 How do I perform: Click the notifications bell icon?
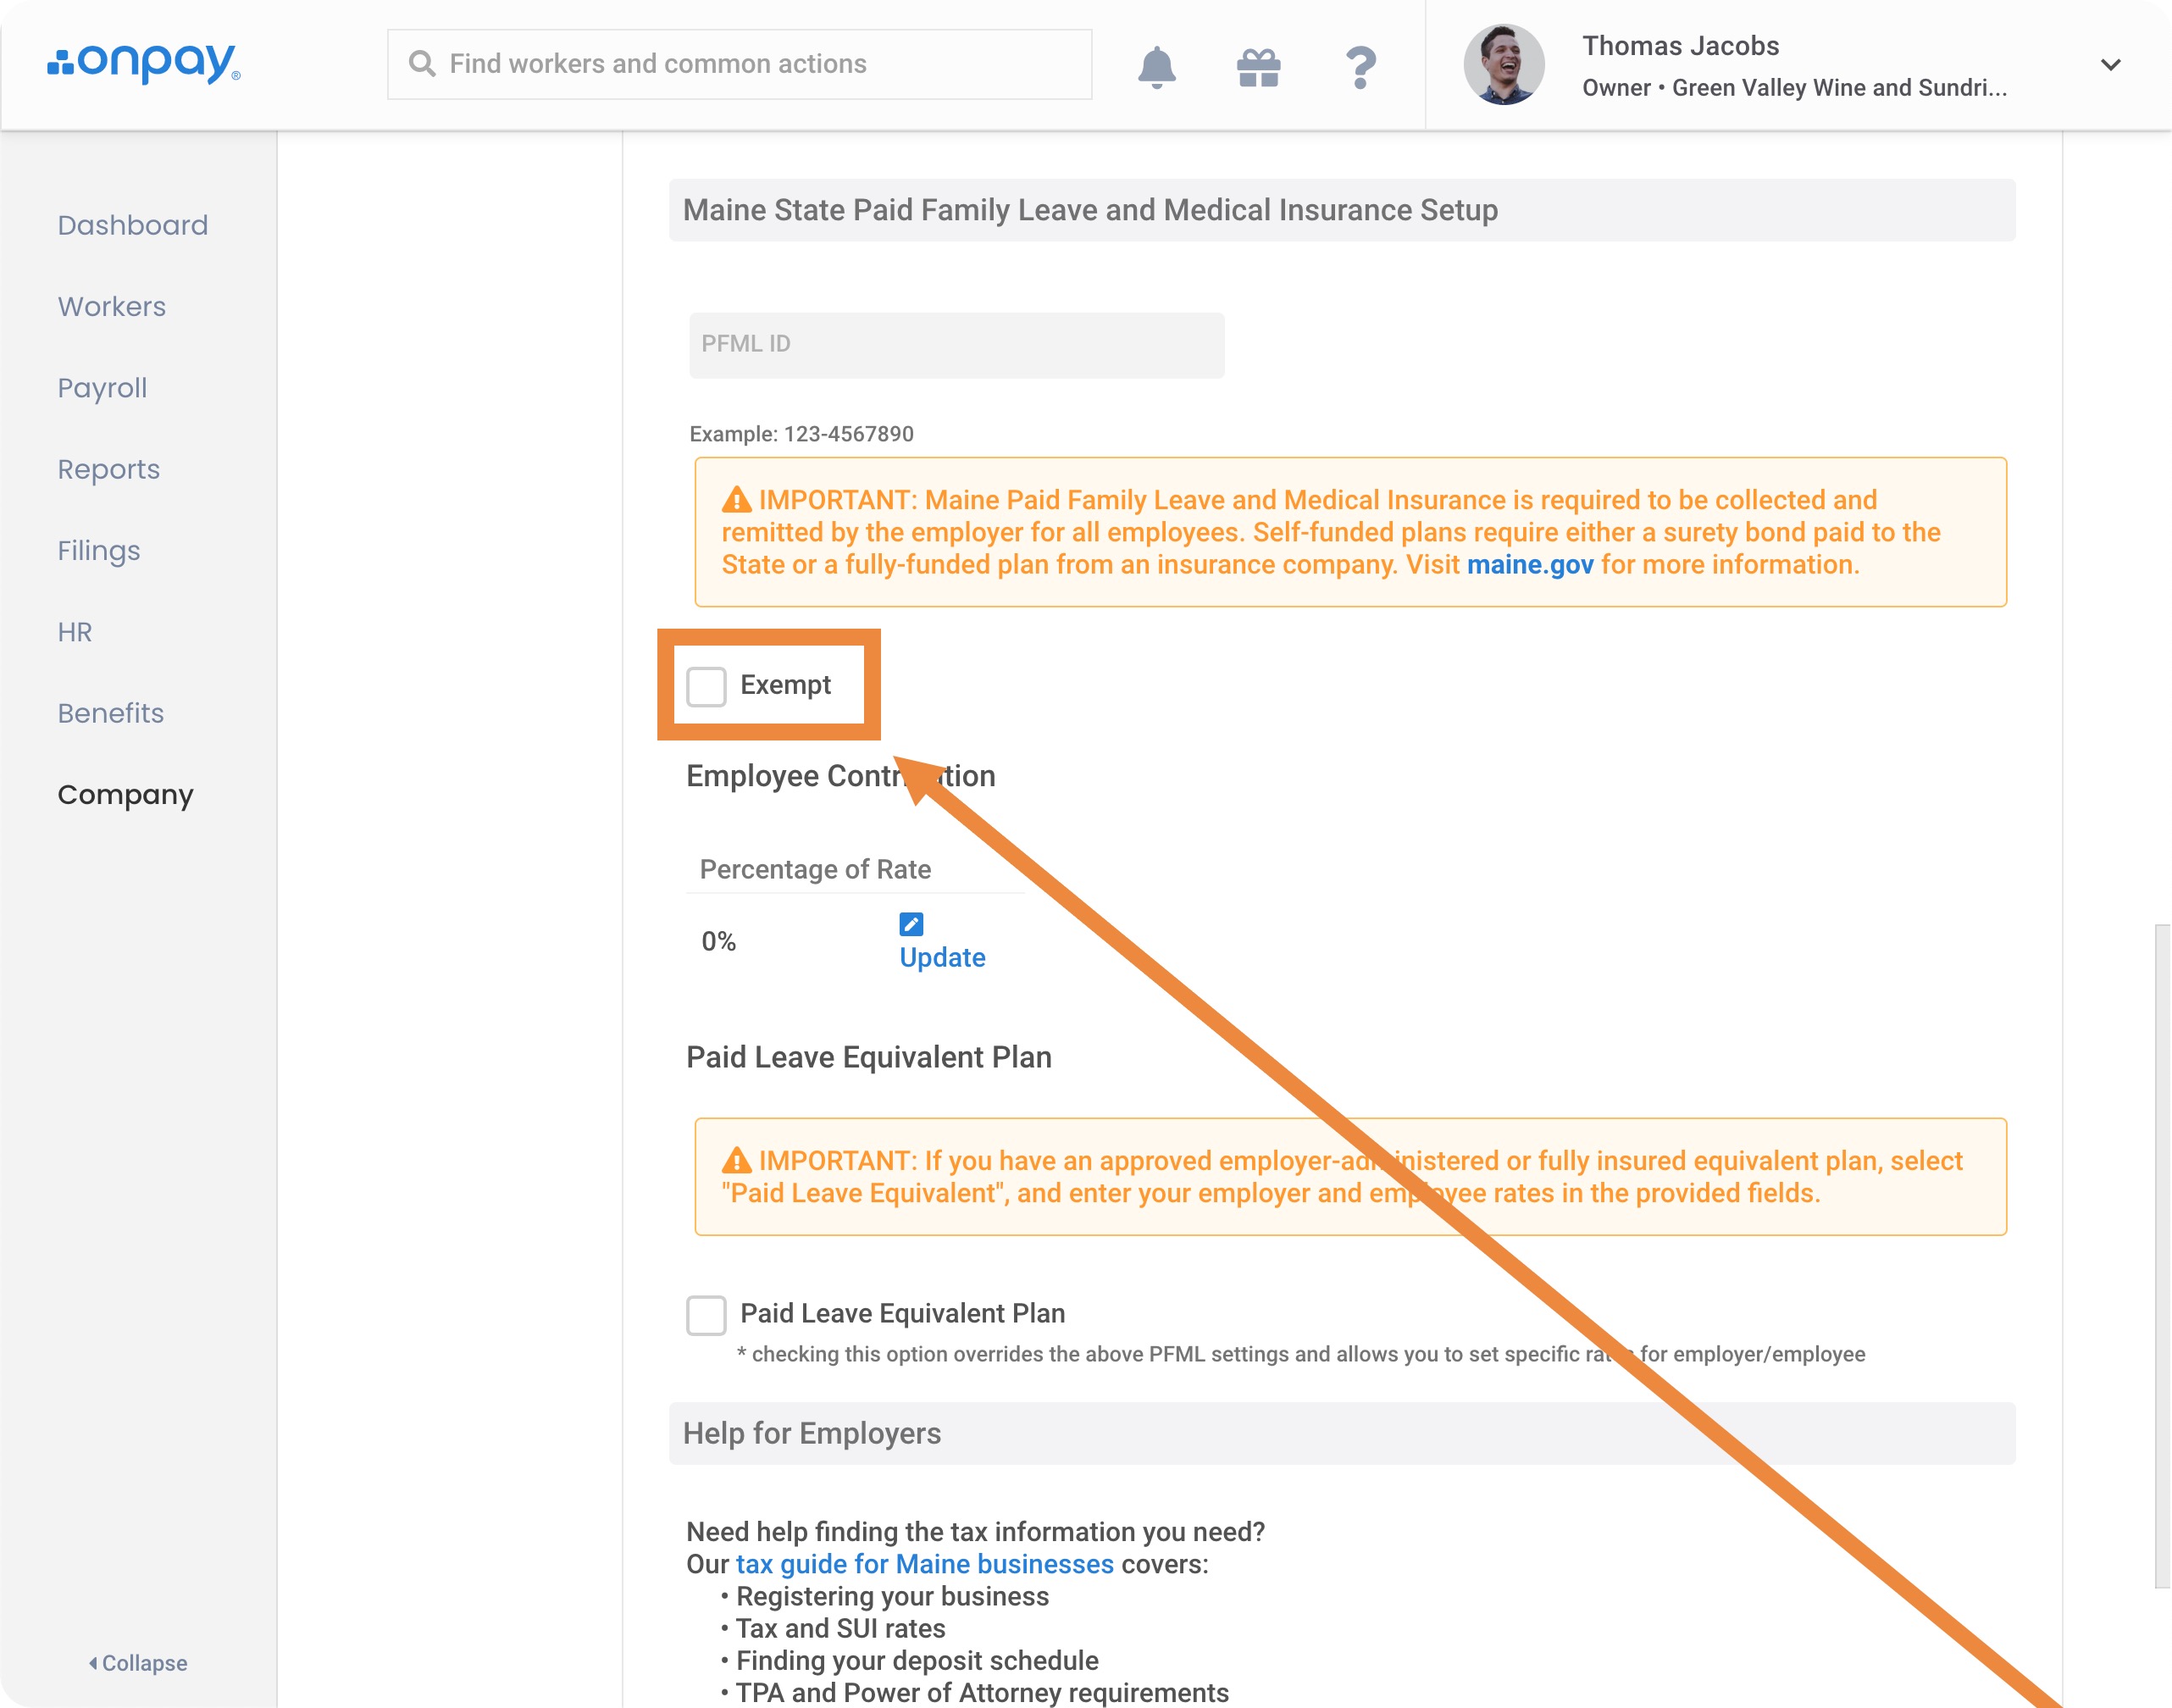[x=1156, y=66]
